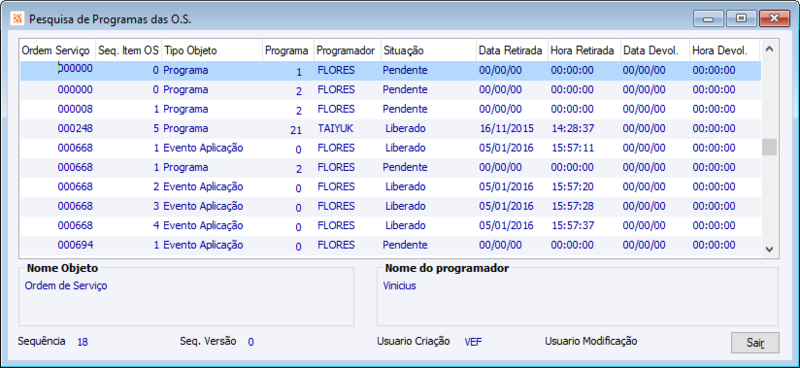Click Programa value 21 cell
The height and width of the screenshot is (368, 800).
tap(296, 130)
